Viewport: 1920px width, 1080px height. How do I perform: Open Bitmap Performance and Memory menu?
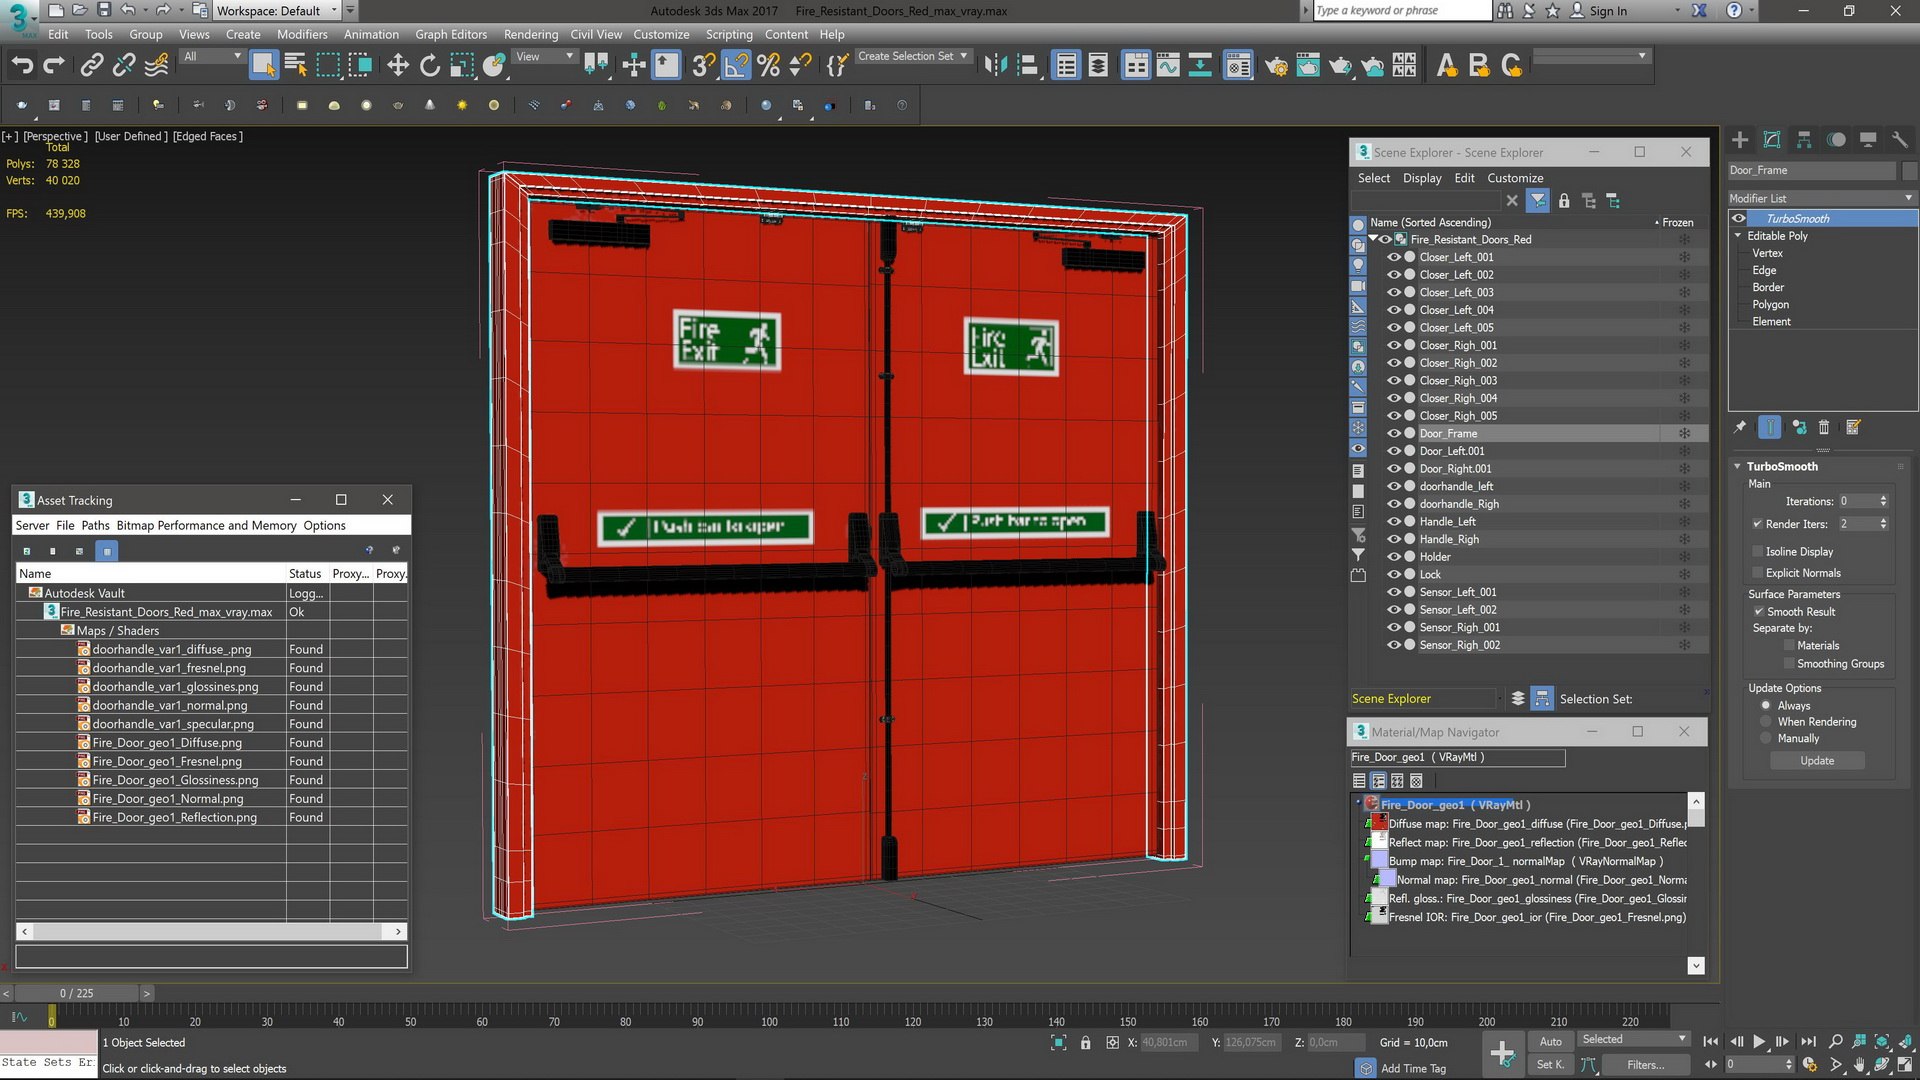coord(206,525)
